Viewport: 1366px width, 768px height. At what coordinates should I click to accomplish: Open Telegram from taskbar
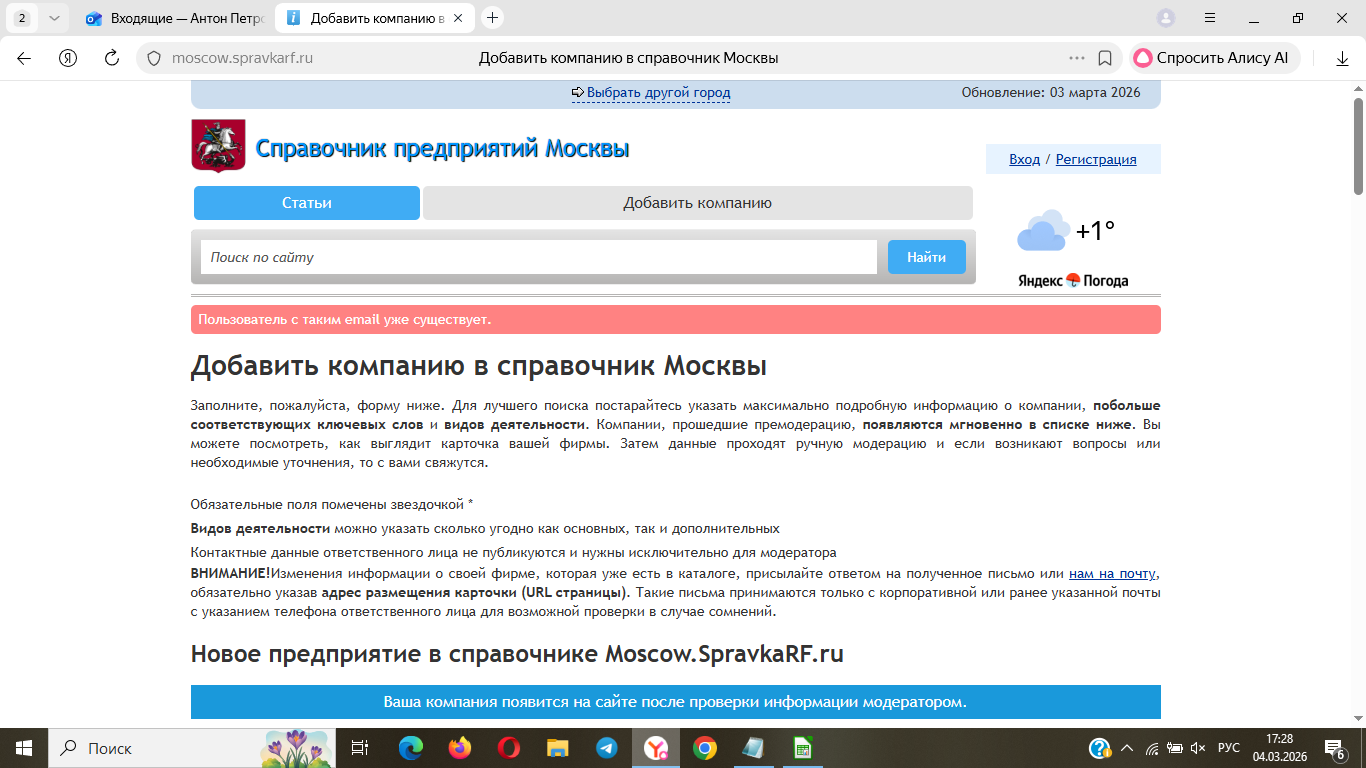(607, 748)
